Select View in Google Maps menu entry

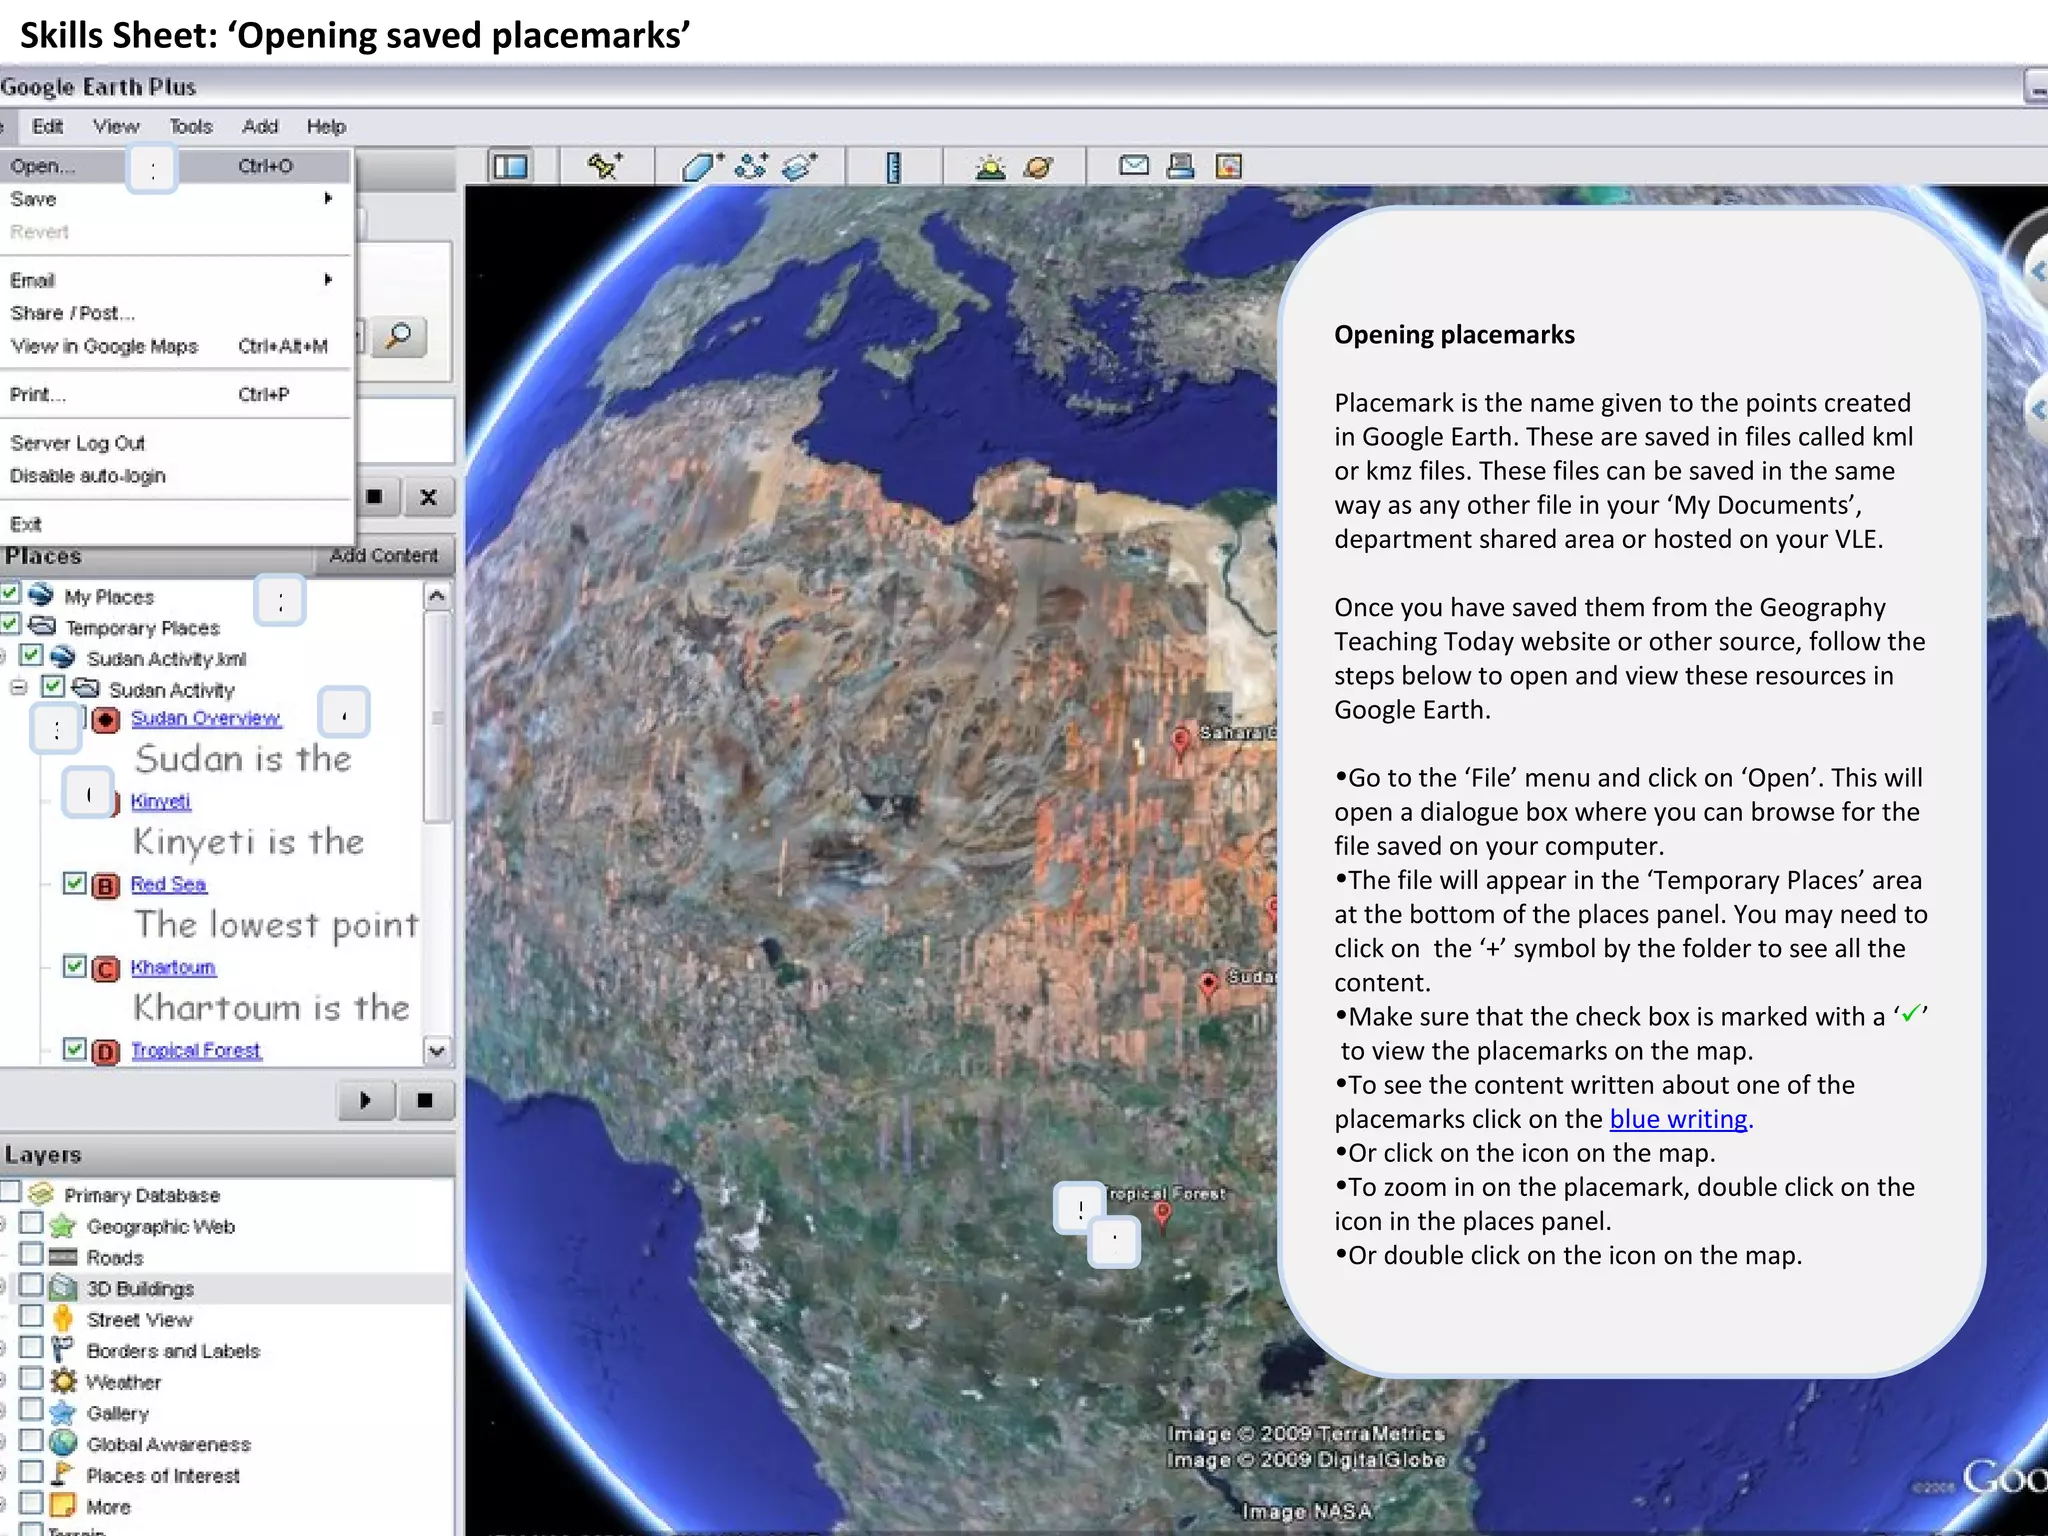click(x=176, y=346)
